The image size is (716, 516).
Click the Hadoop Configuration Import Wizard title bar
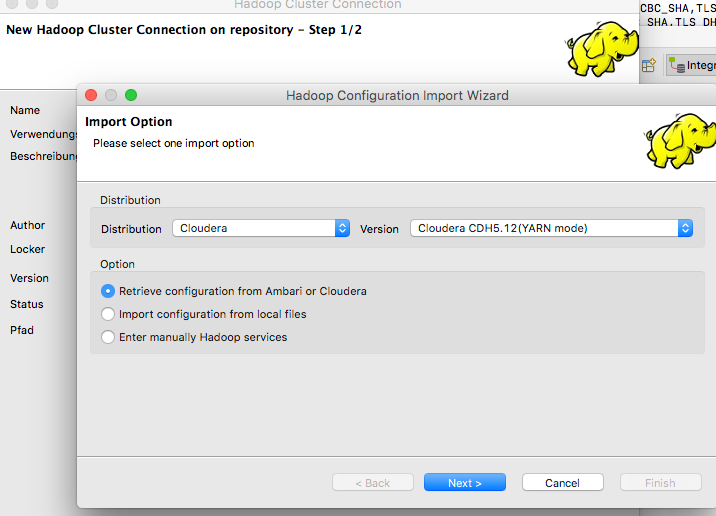tap(397, 95)
